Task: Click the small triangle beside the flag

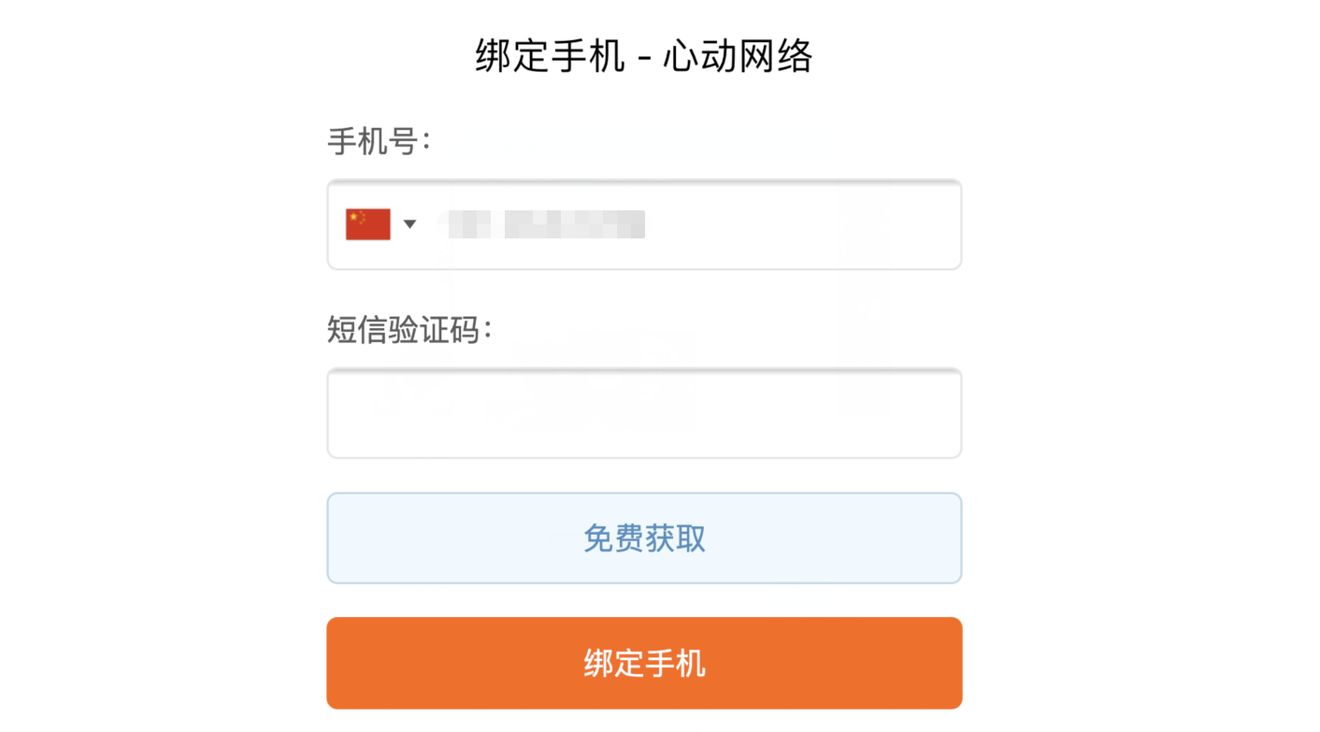Action: pos(409,224)
